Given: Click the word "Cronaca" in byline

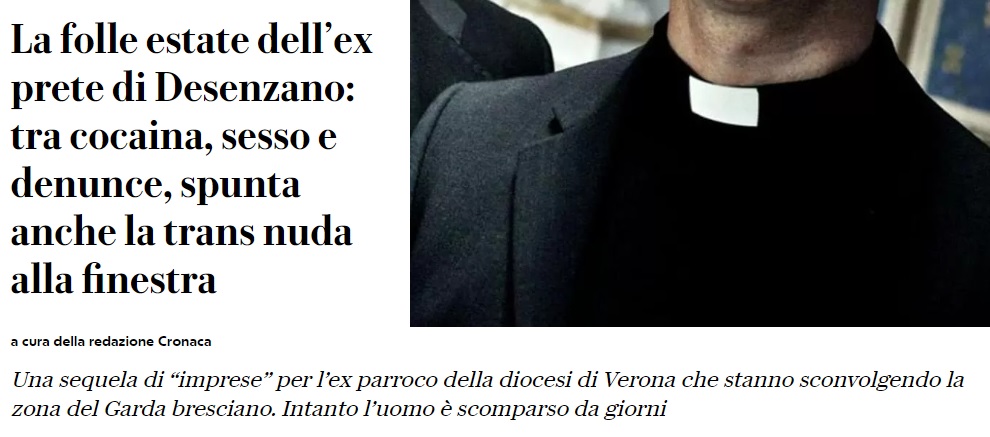Looking at the screenshot, I should pos(184,342).
